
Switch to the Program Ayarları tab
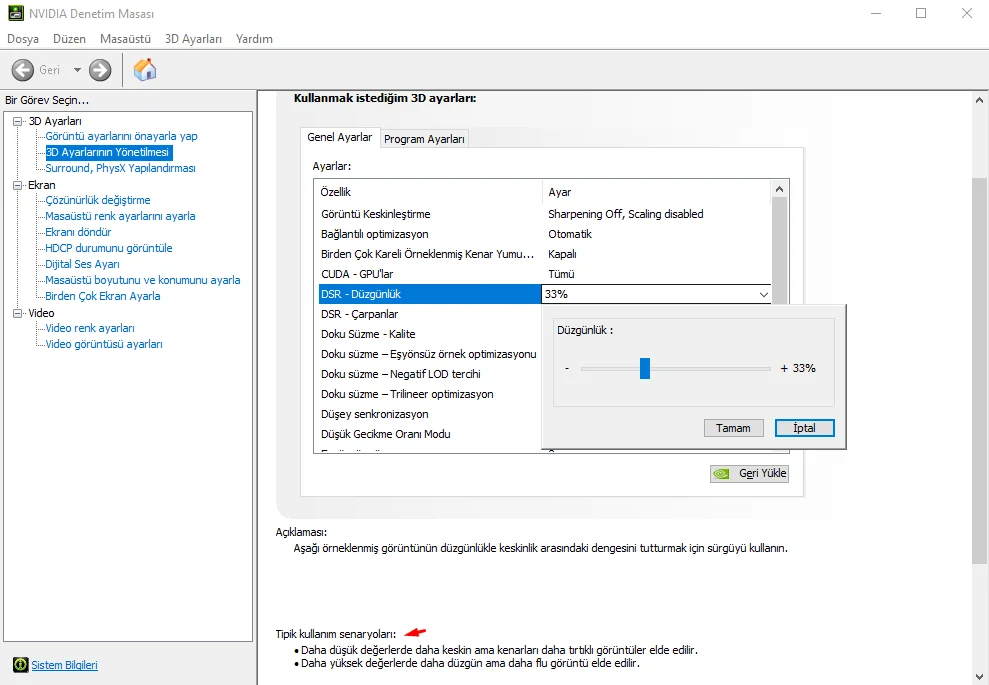(423, 138)
